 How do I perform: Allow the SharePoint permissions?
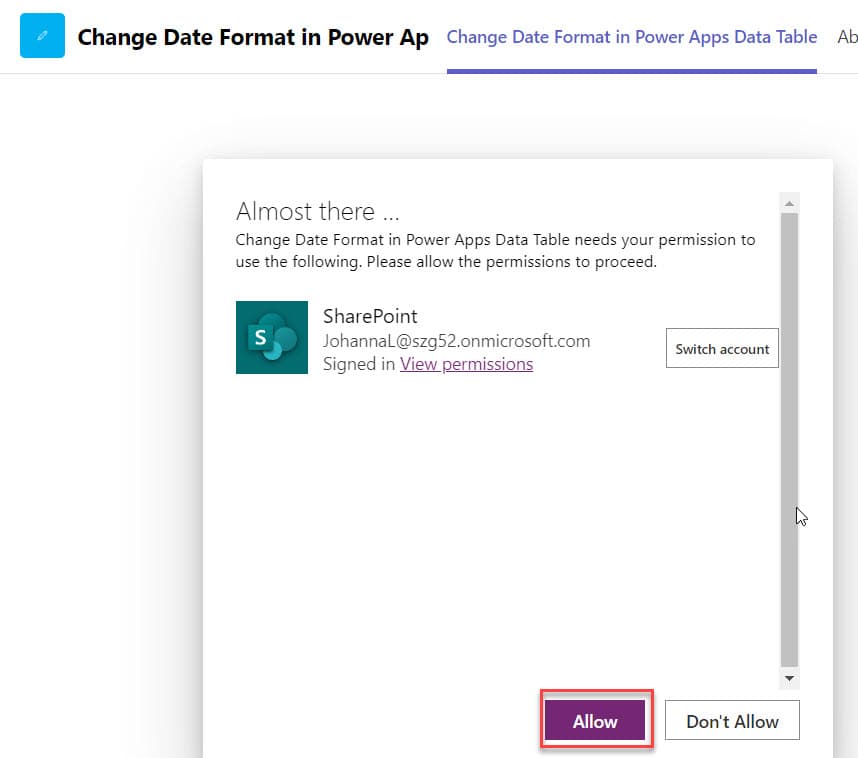point(595,721)
